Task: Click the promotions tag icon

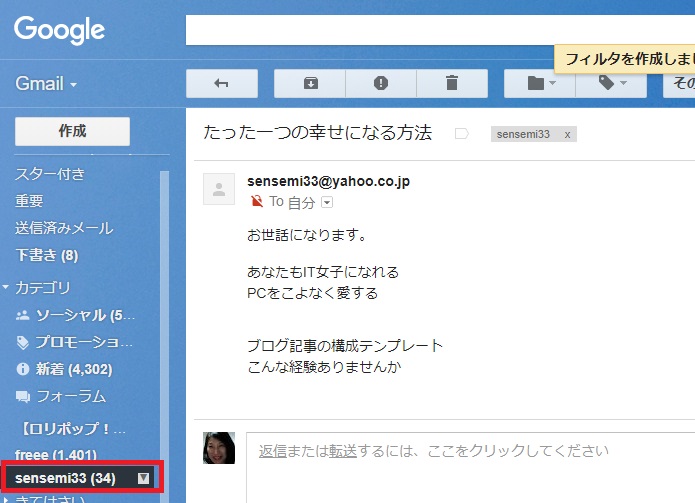Action: point(23,342)
